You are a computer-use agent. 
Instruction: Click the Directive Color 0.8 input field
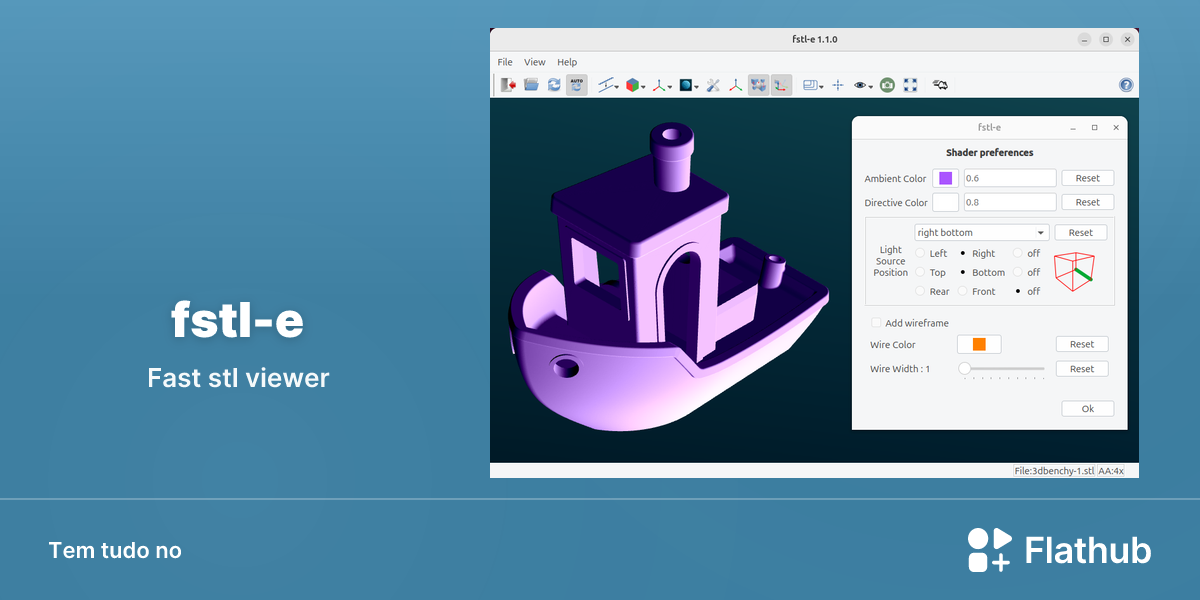[1010, 202]
